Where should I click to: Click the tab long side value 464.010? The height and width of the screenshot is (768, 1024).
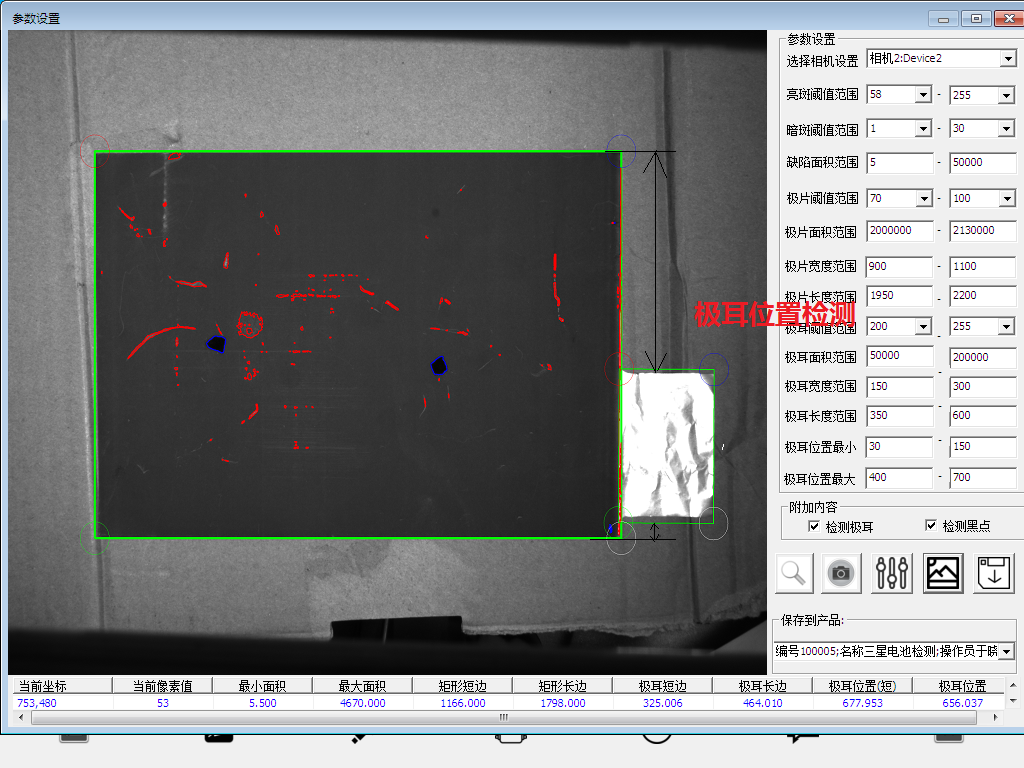pyautogui.click(x=762, y=703)
